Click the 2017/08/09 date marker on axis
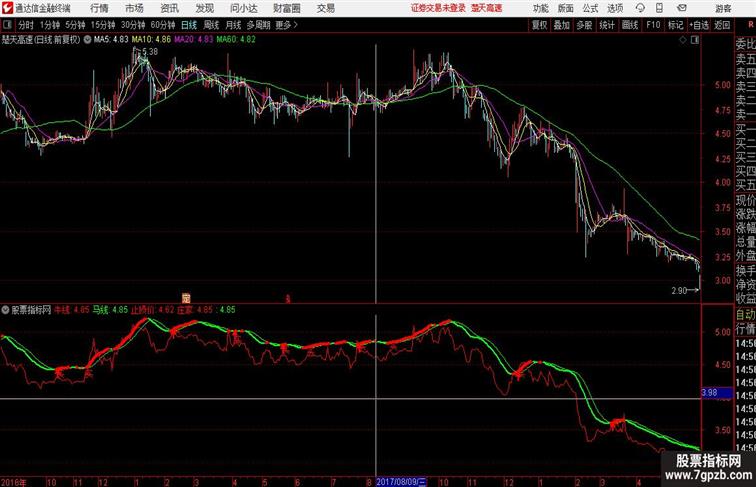Image resolution: width=756 pixels, height=487 pixels. 401,482
